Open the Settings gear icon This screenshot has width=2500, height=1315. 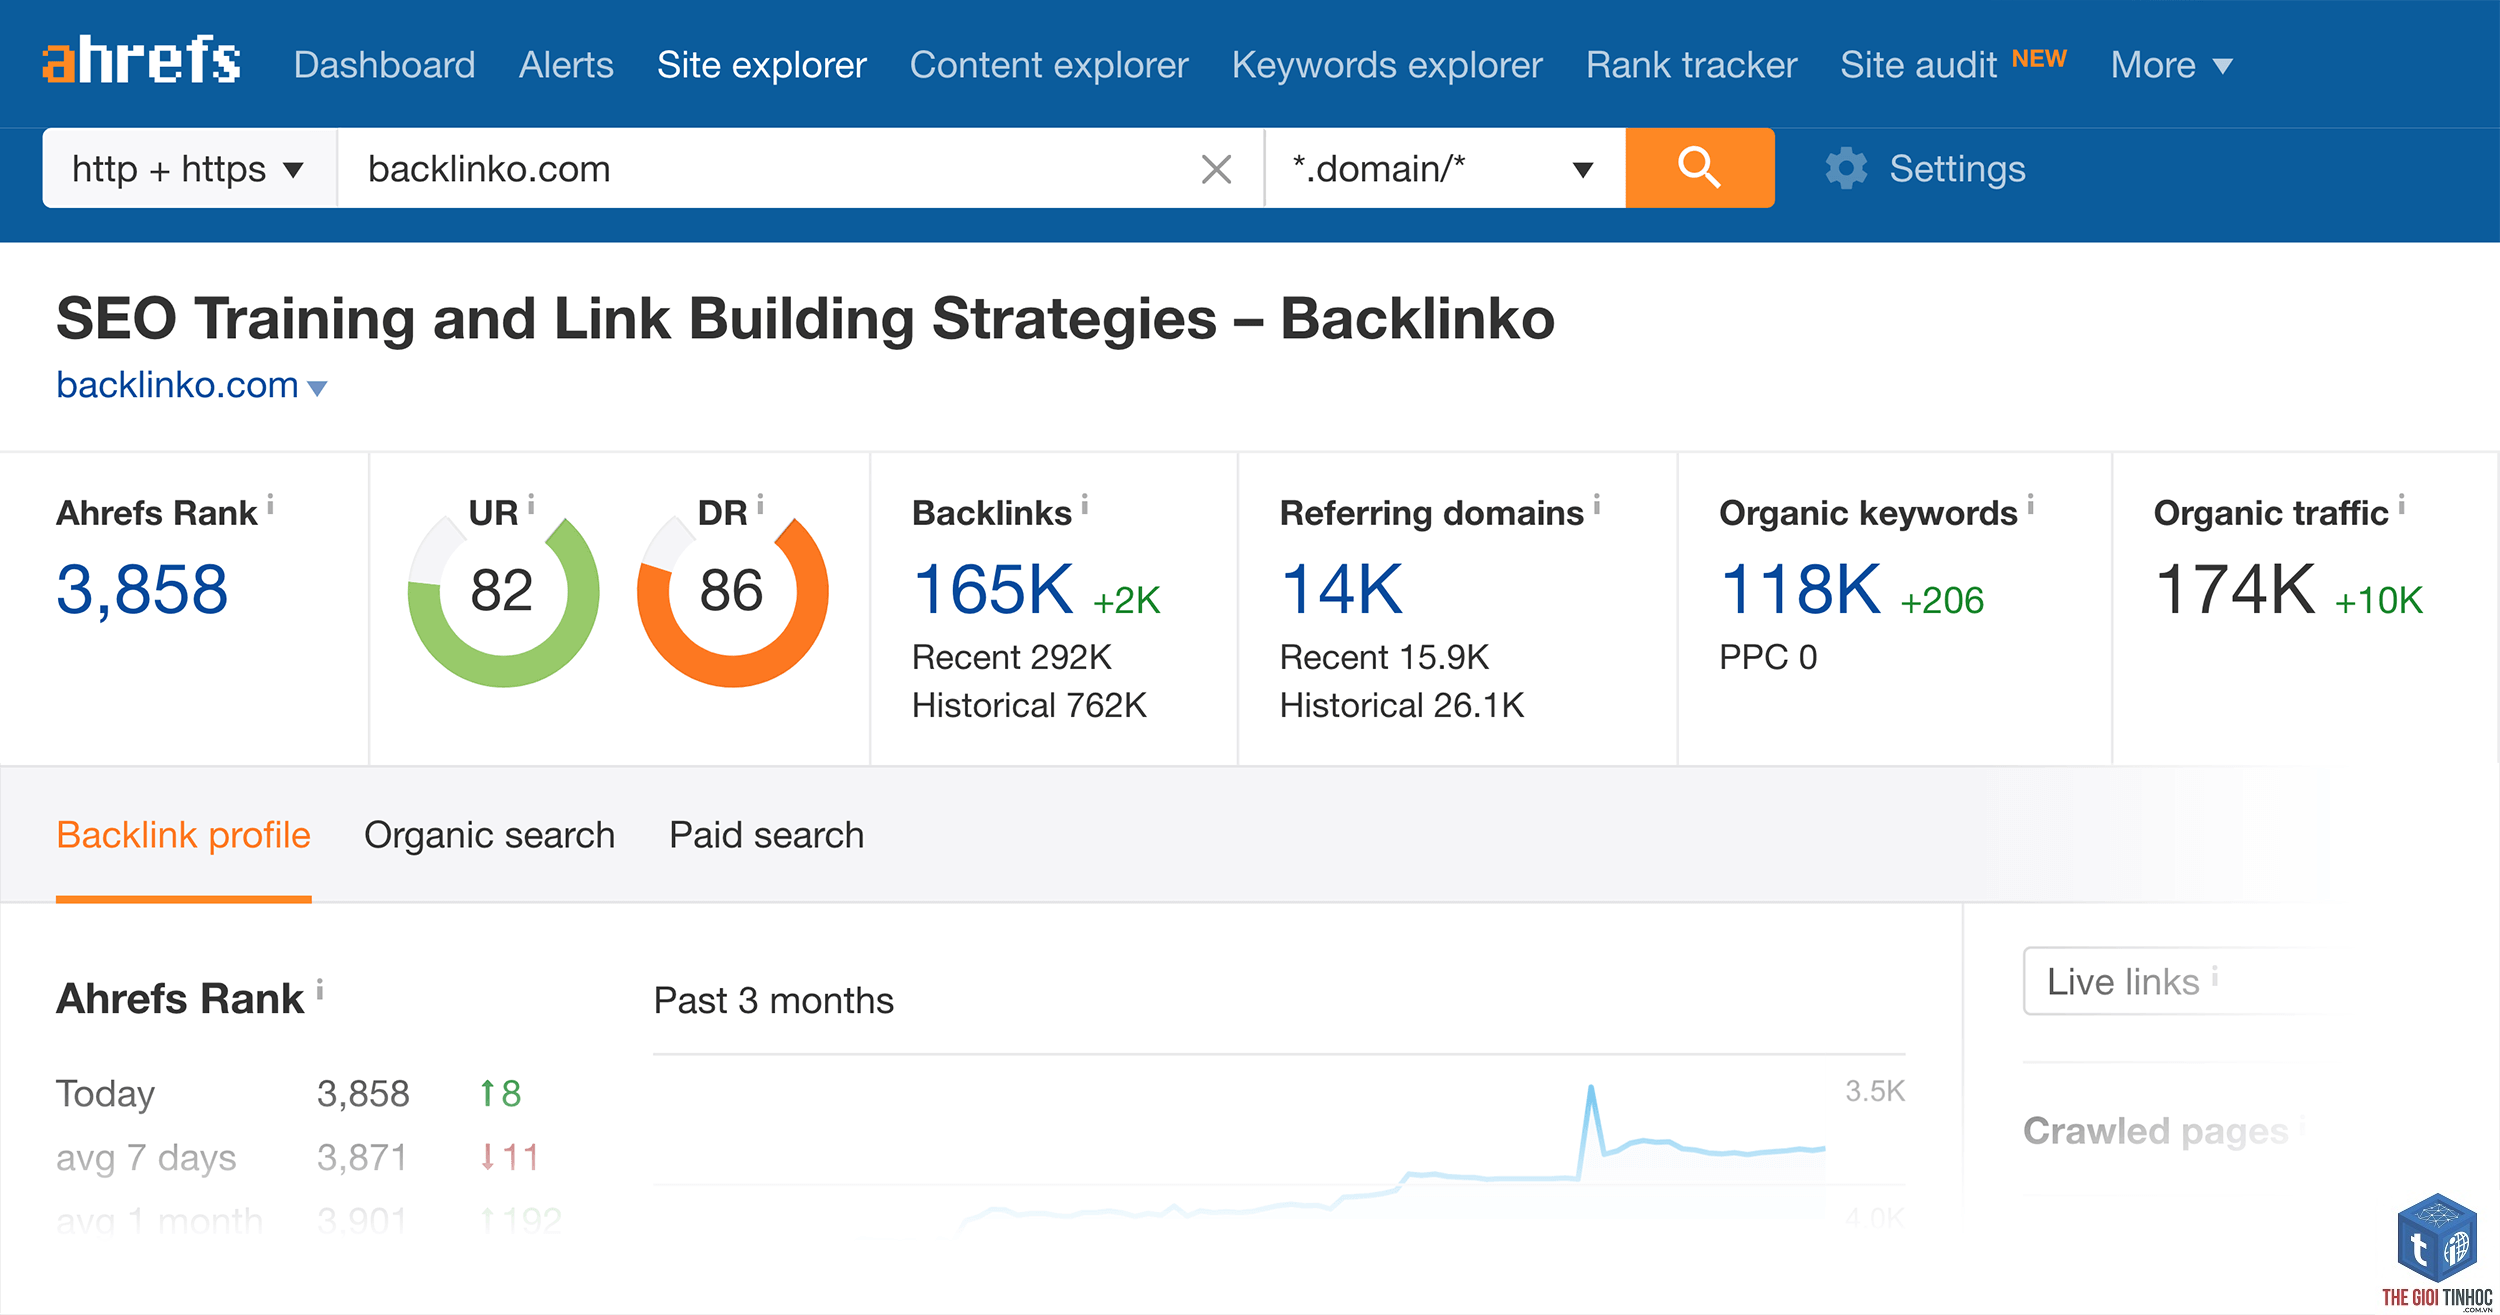(1846, 168)
